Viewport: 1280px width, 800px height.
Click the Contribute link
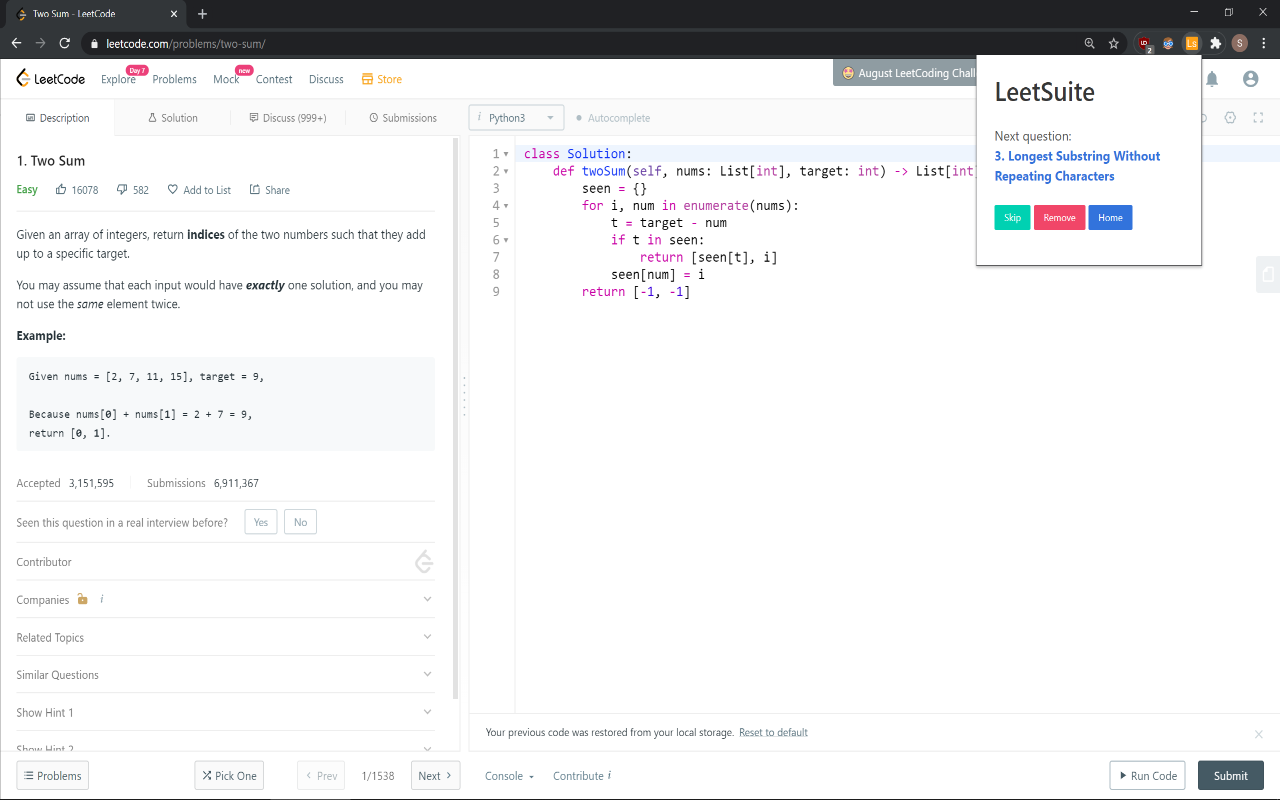(x=582, y=776)
